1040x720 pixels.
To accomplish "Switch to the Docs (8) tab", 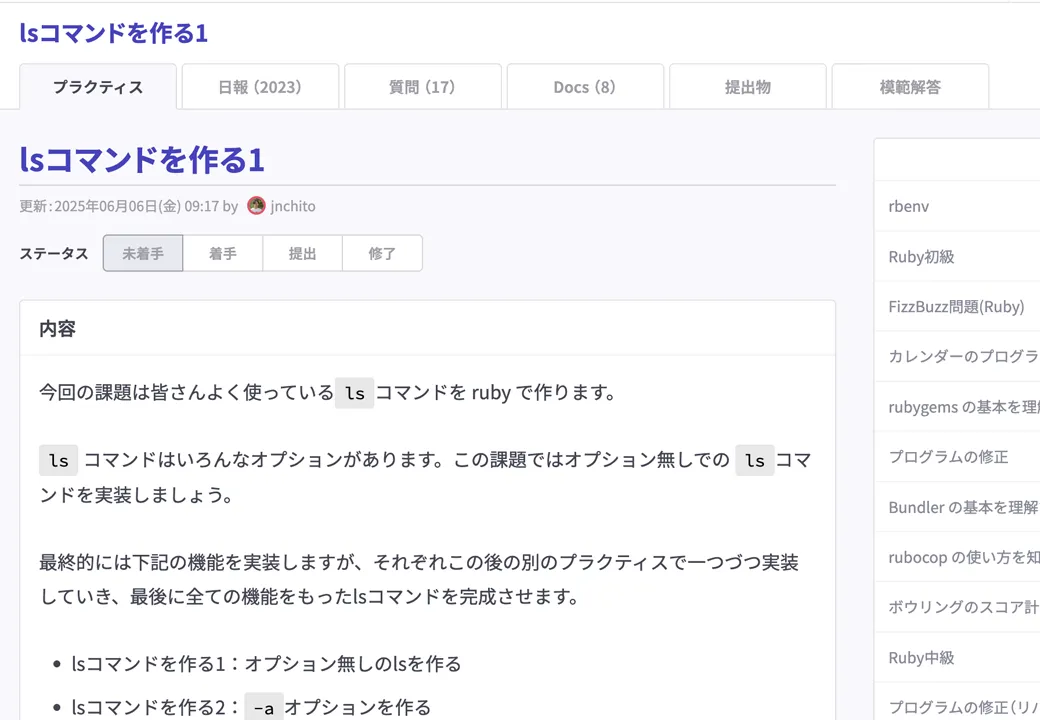I will pos(585,87).
